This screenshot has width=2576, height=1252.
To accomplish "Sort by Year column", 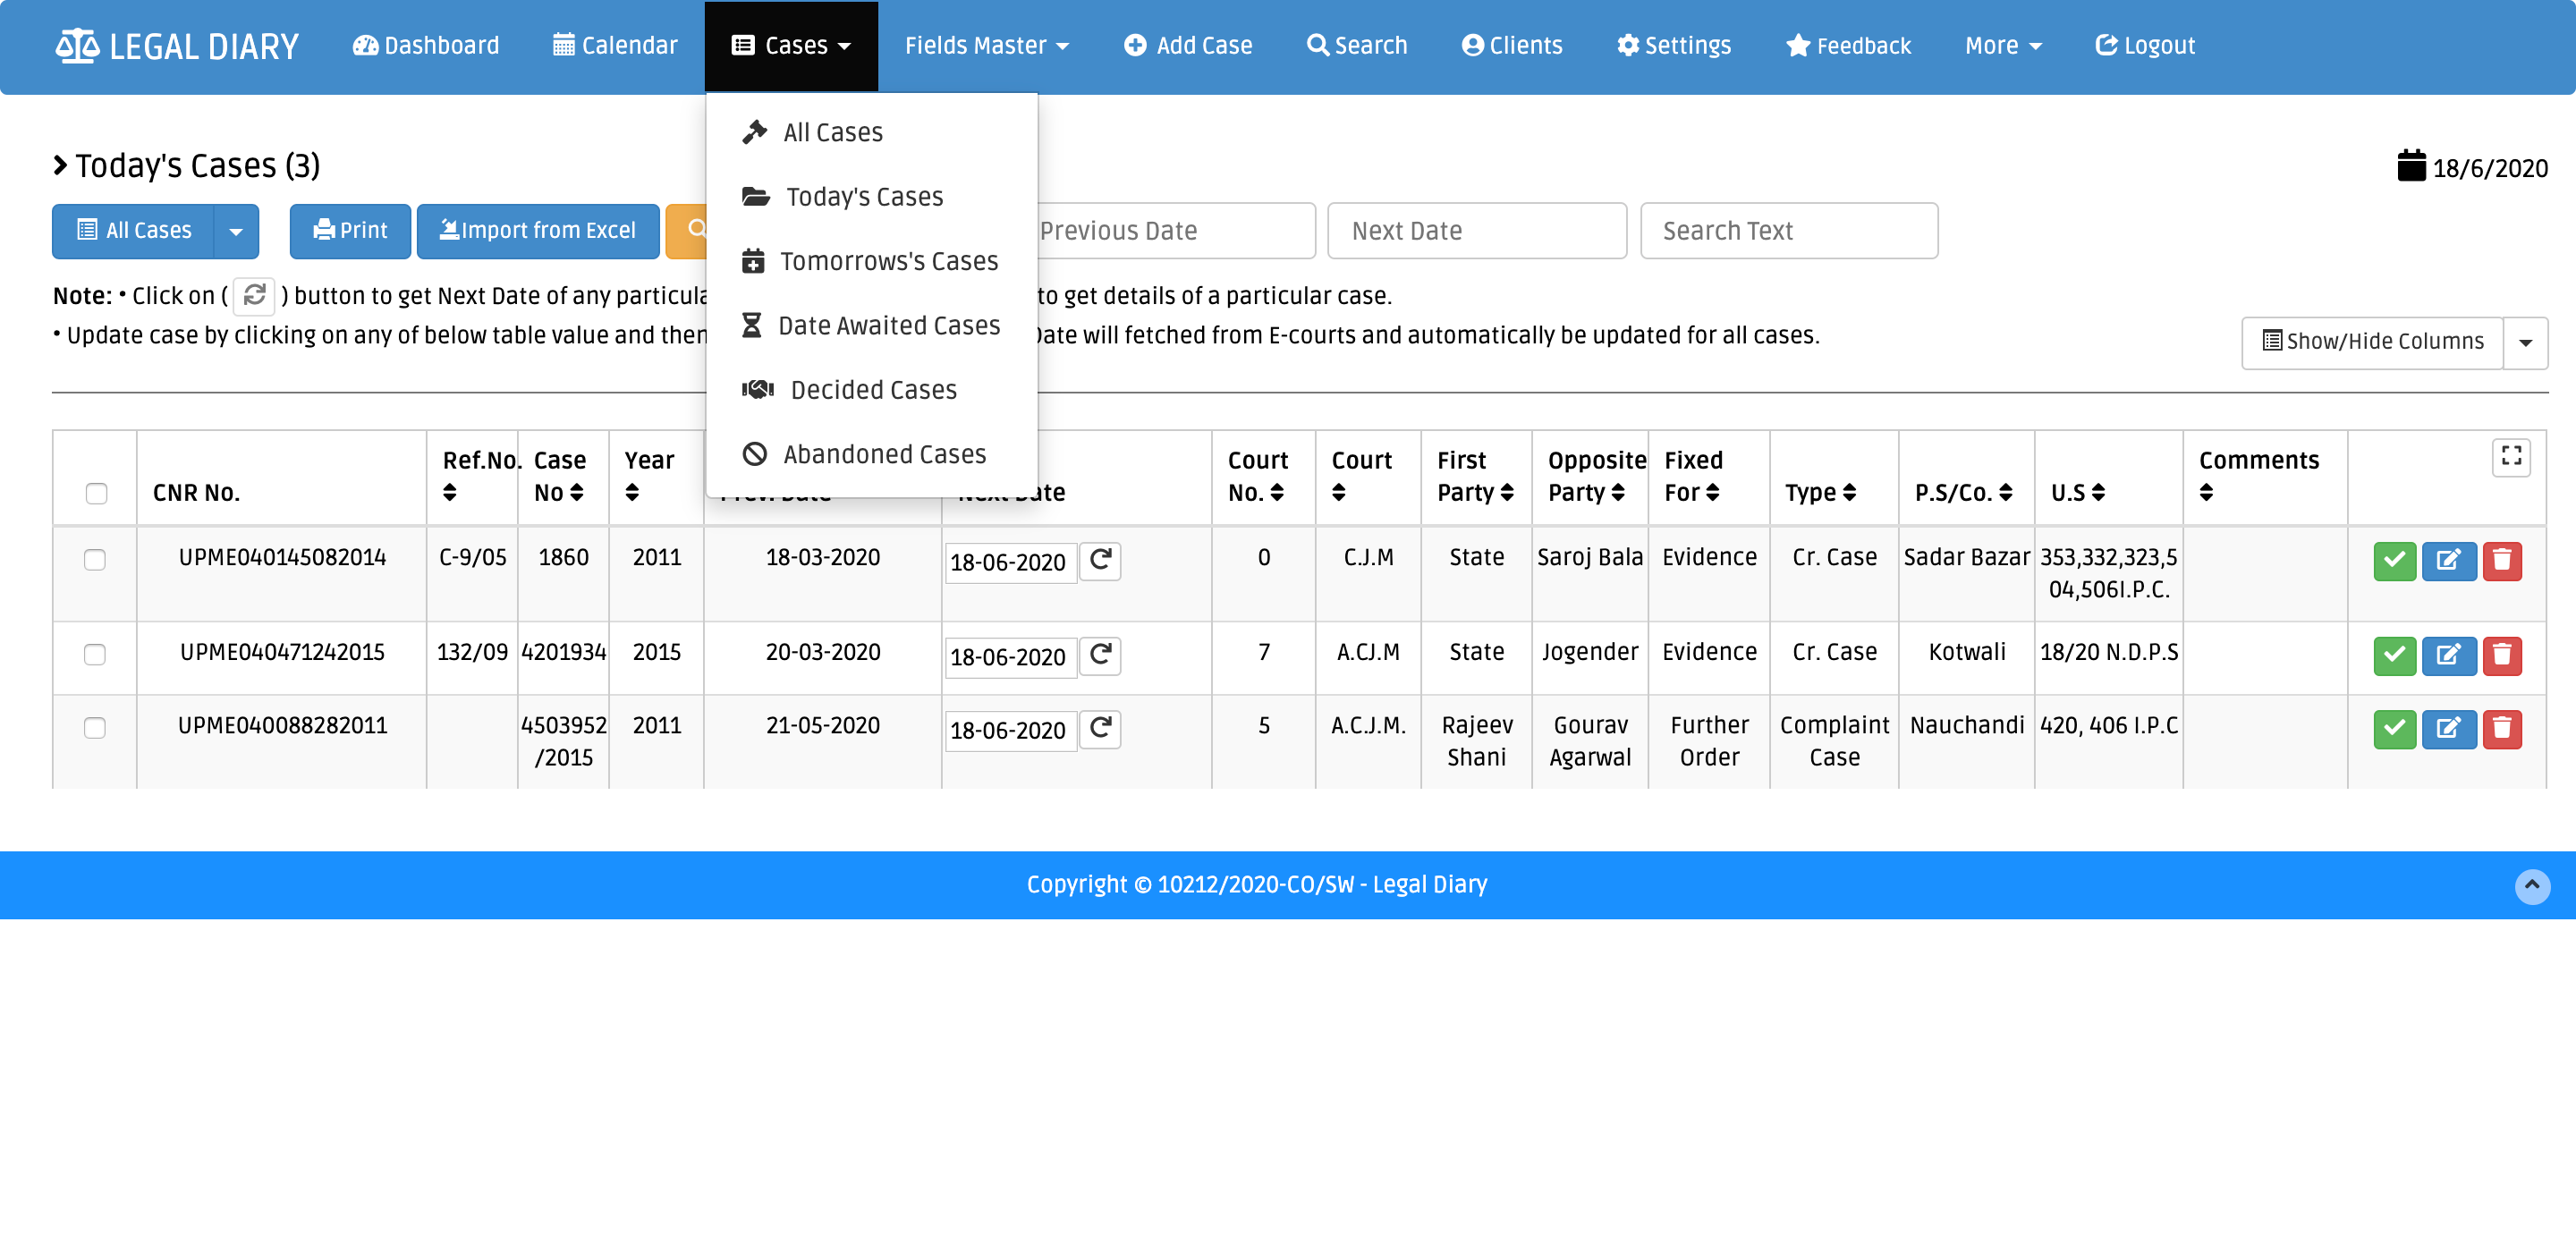I will (x=632, y=493).
